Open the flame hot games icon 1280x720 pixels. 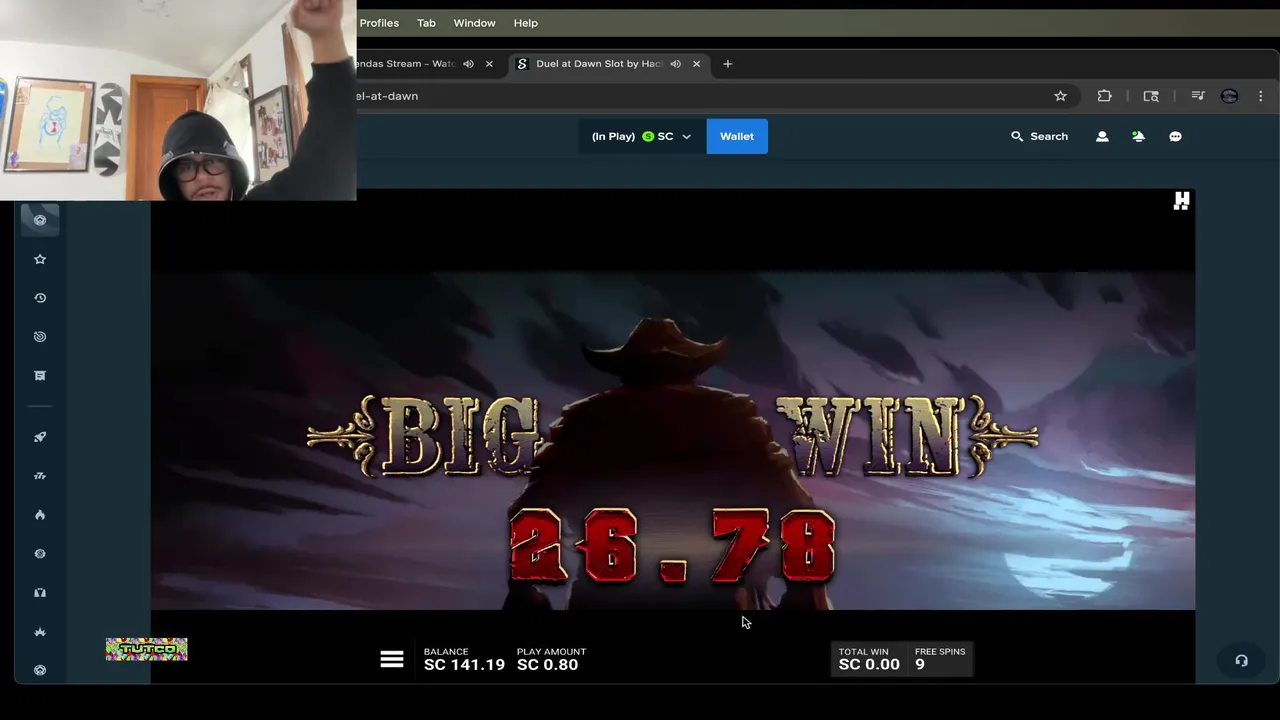[40, 515]
